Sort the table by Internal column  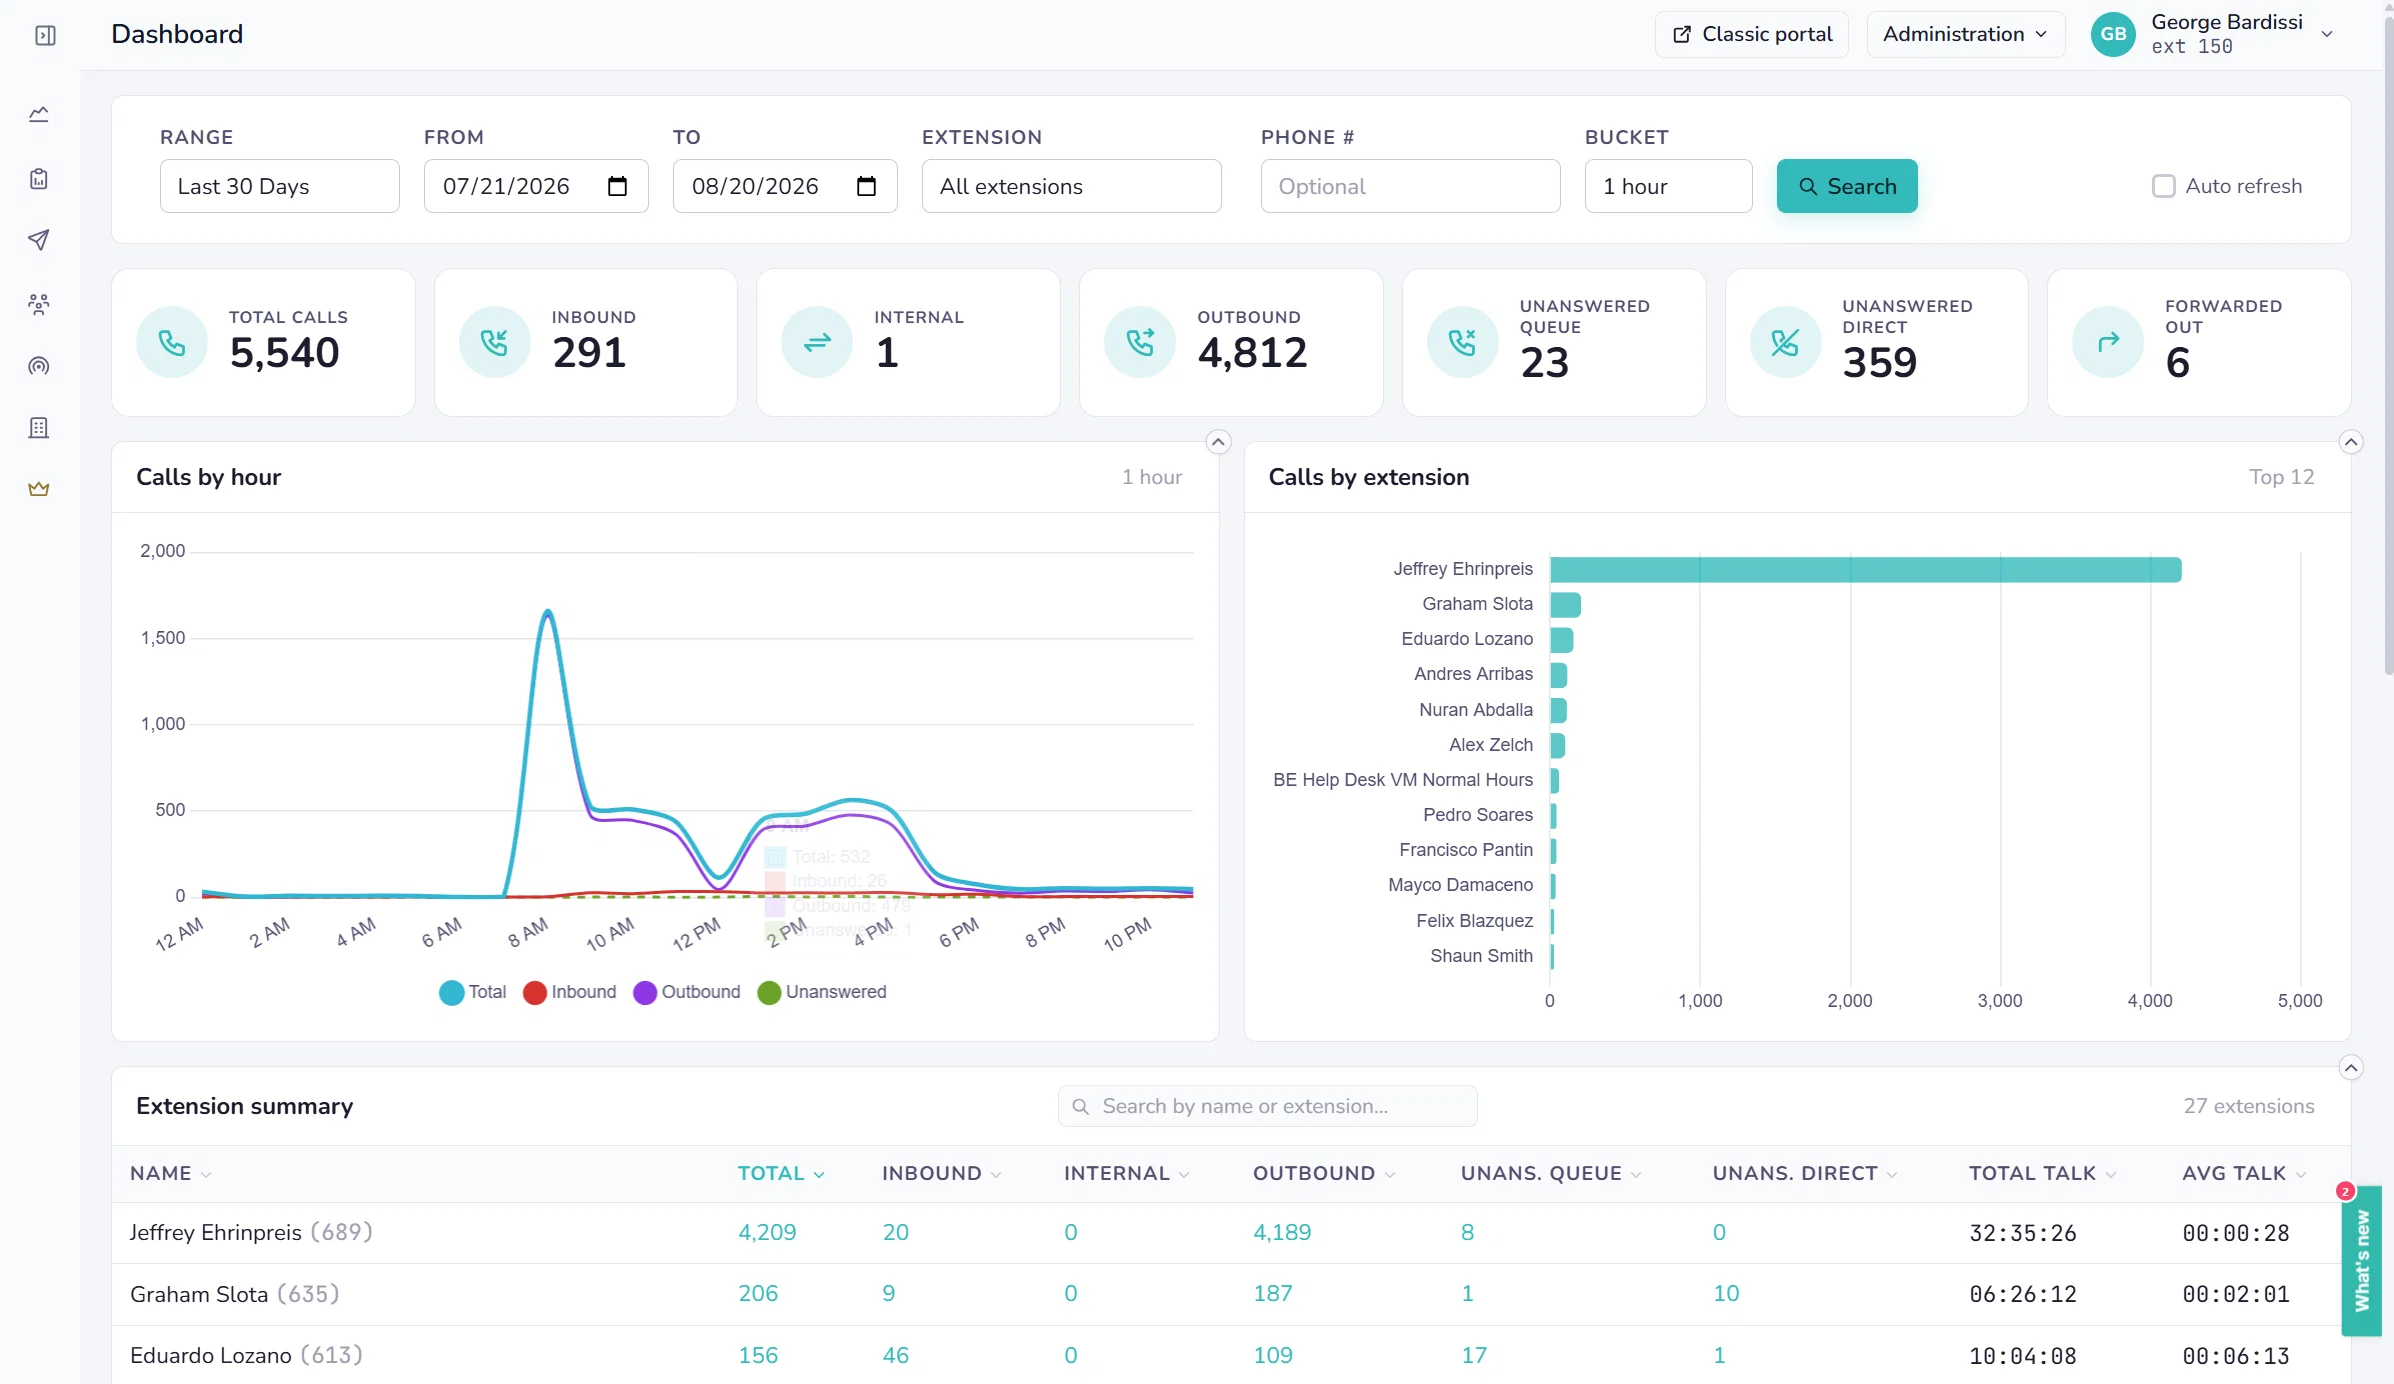tap(1127, 1174)
